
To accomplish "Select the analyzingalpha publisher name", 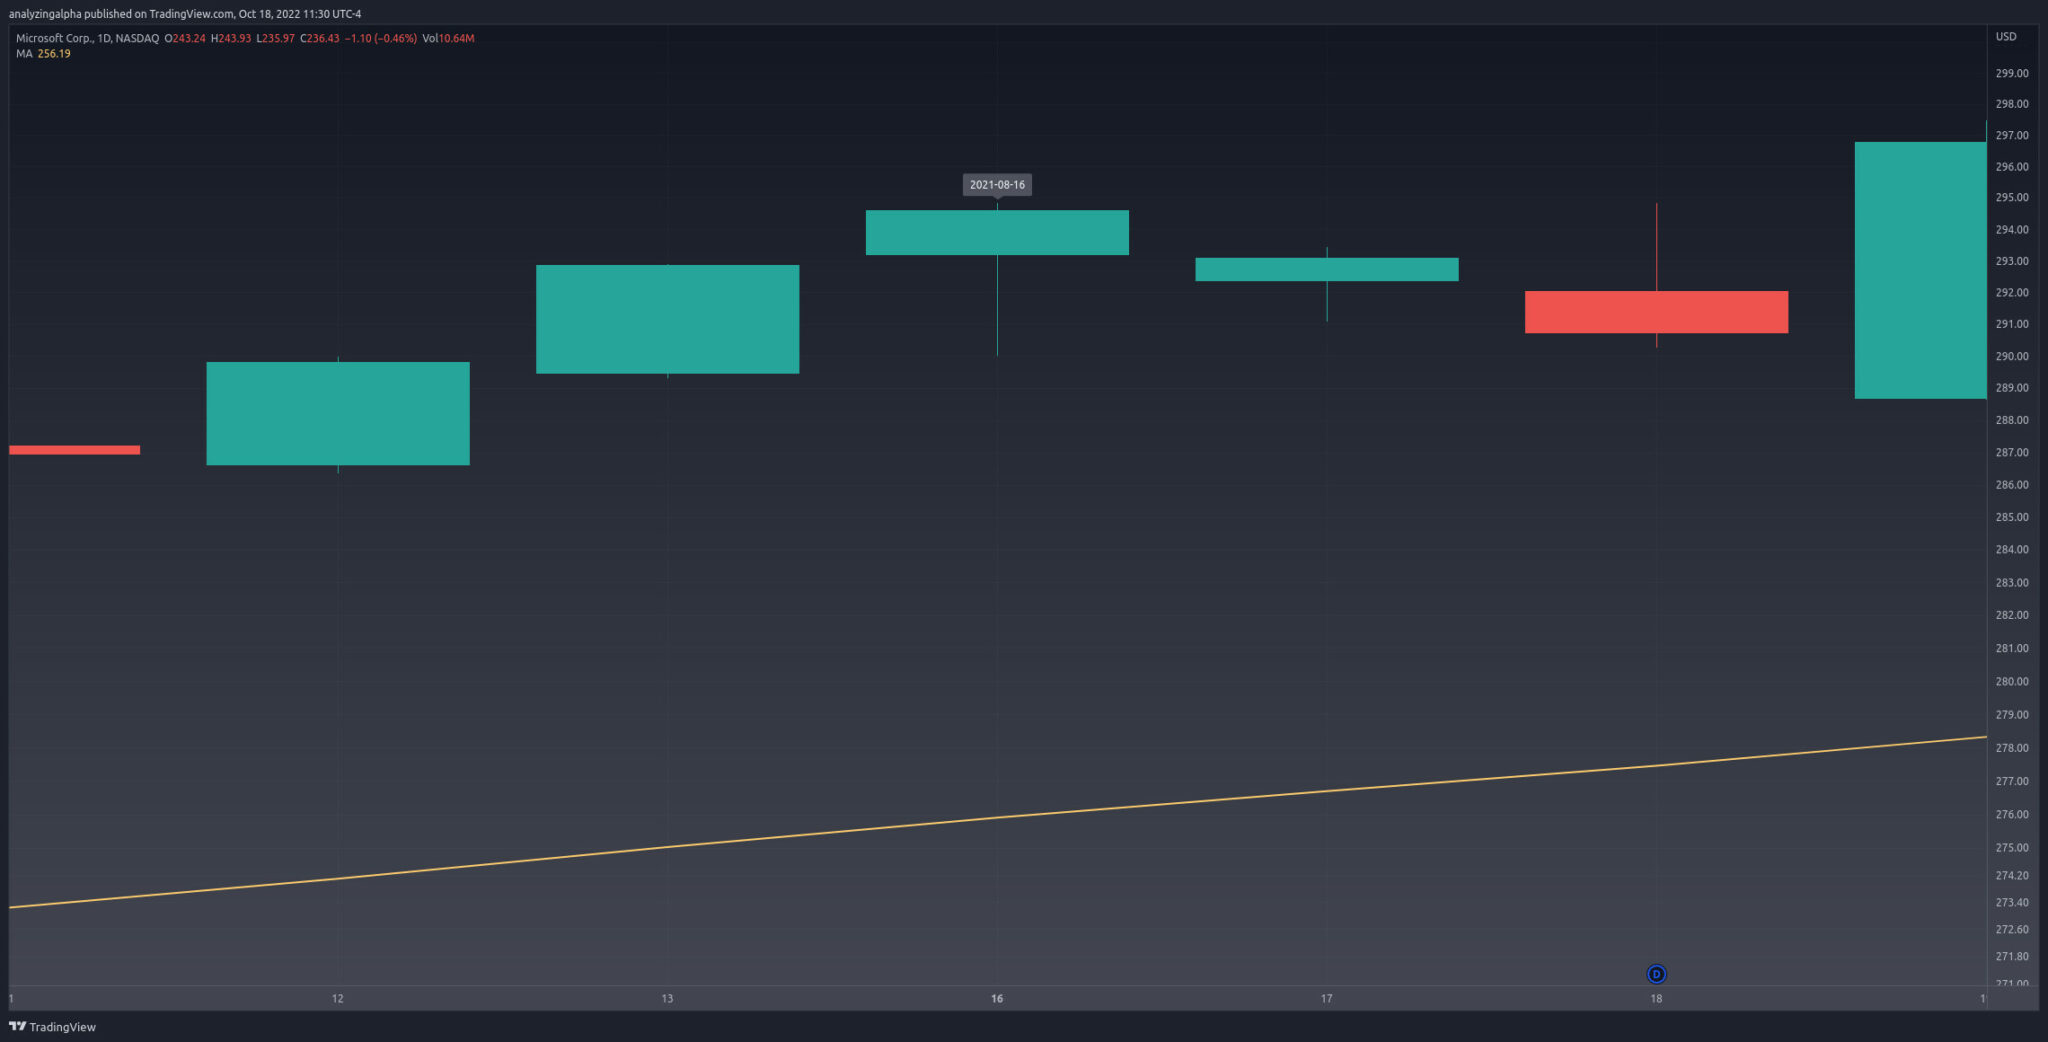I will click(45, 14).
